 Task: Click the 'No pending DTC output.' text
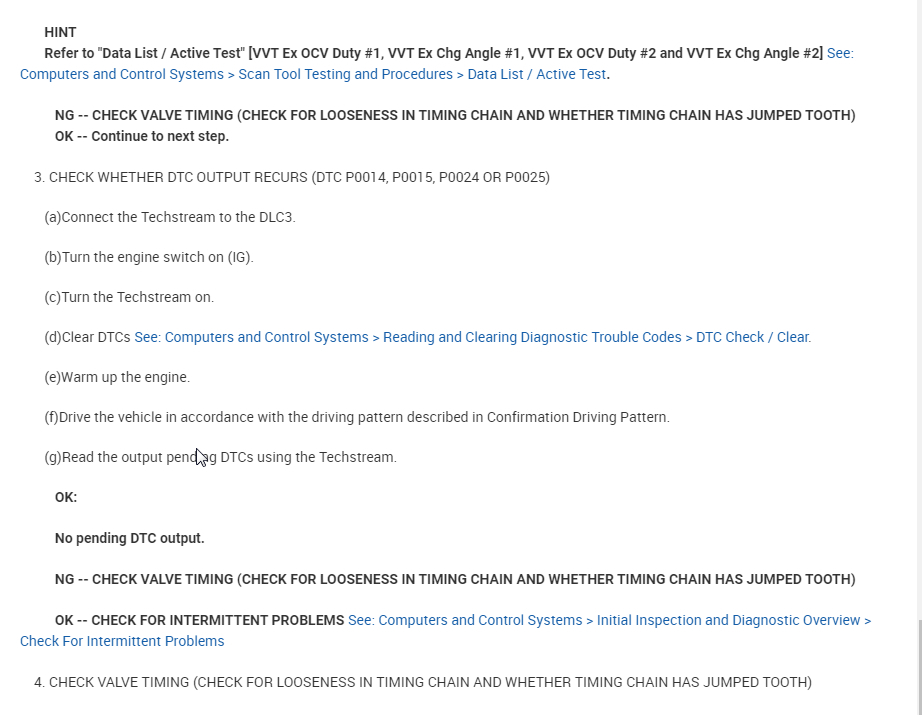(129, 538)
